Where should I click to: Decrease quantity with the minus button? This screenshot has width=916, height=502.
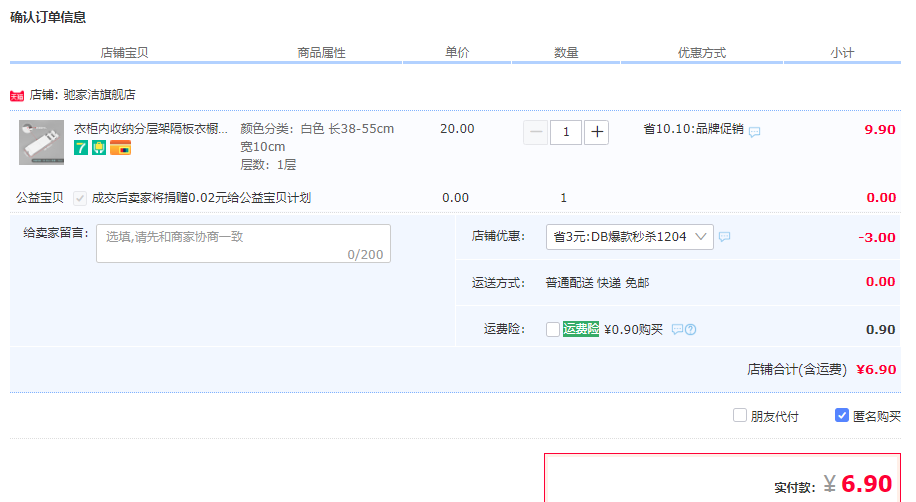(x=536, y=132)
